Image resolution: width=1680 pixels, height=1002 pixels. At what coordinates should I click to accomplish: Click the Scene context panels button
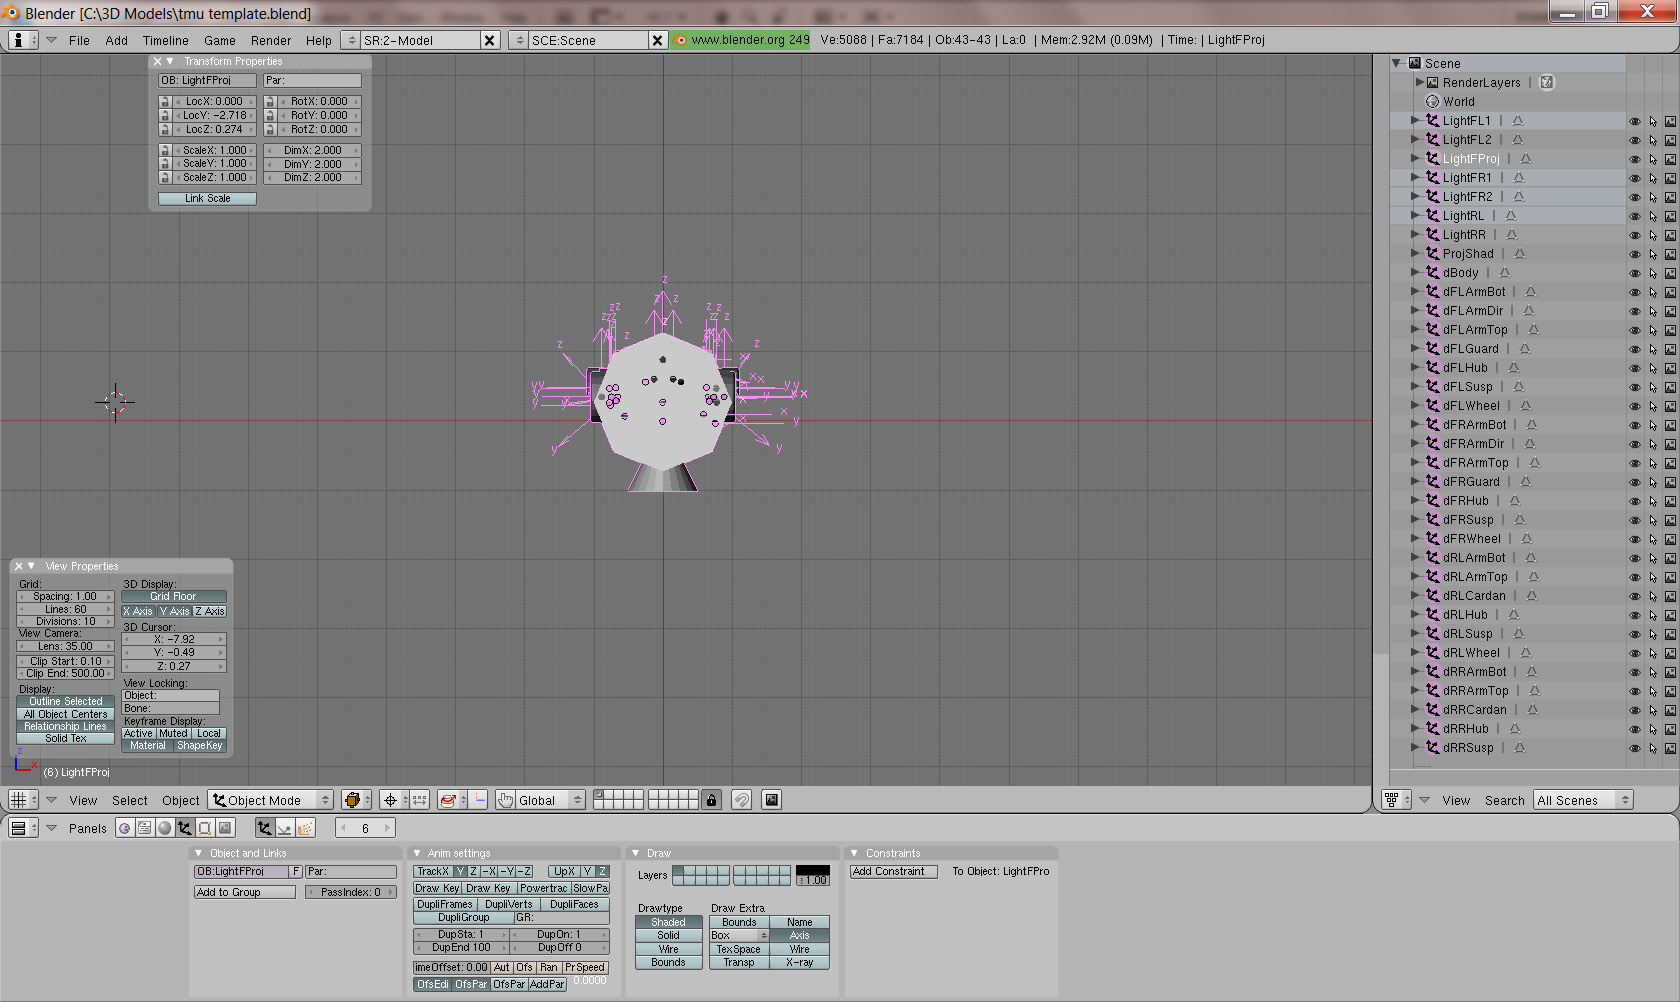tap(225, 828)
